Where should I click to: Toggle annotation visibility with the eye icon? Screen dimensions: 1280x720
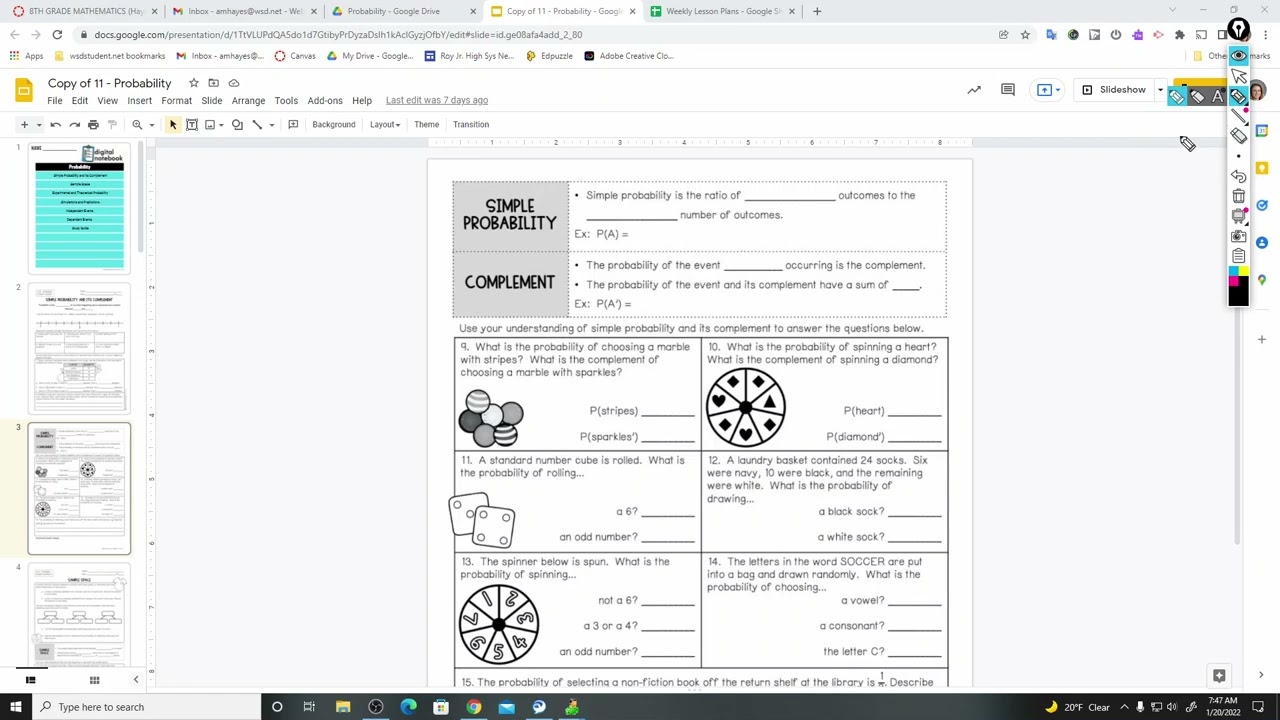(1239, 56)
